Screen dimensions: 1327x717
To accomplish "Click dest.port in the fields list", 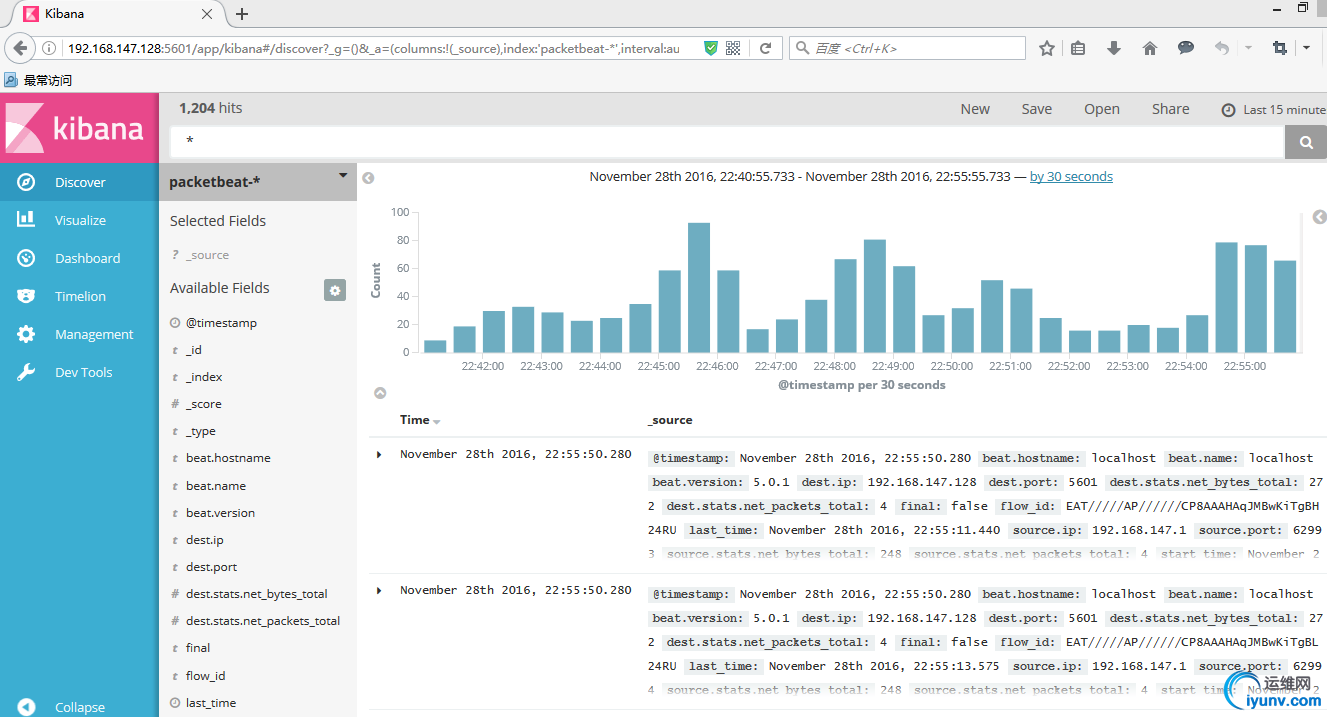I will point(211,567).
